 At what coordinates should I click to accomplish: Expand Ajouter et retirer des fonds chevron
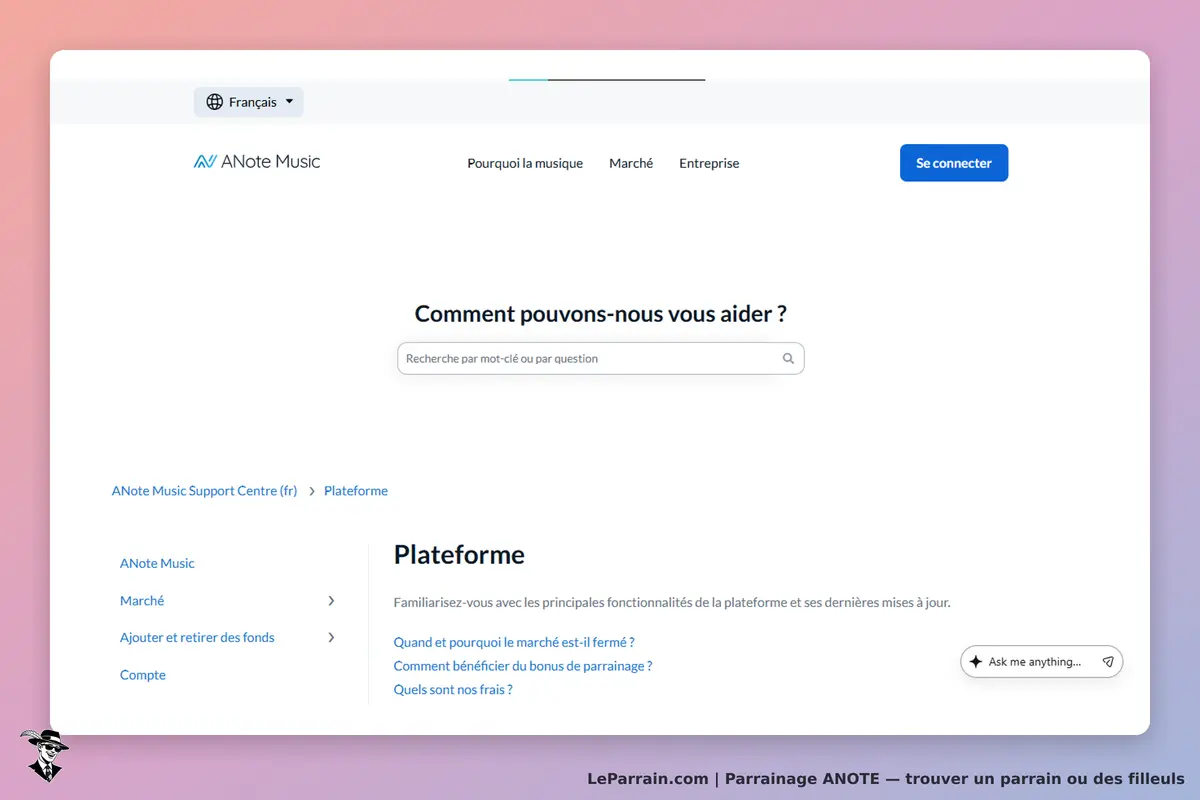pos(331,638)
